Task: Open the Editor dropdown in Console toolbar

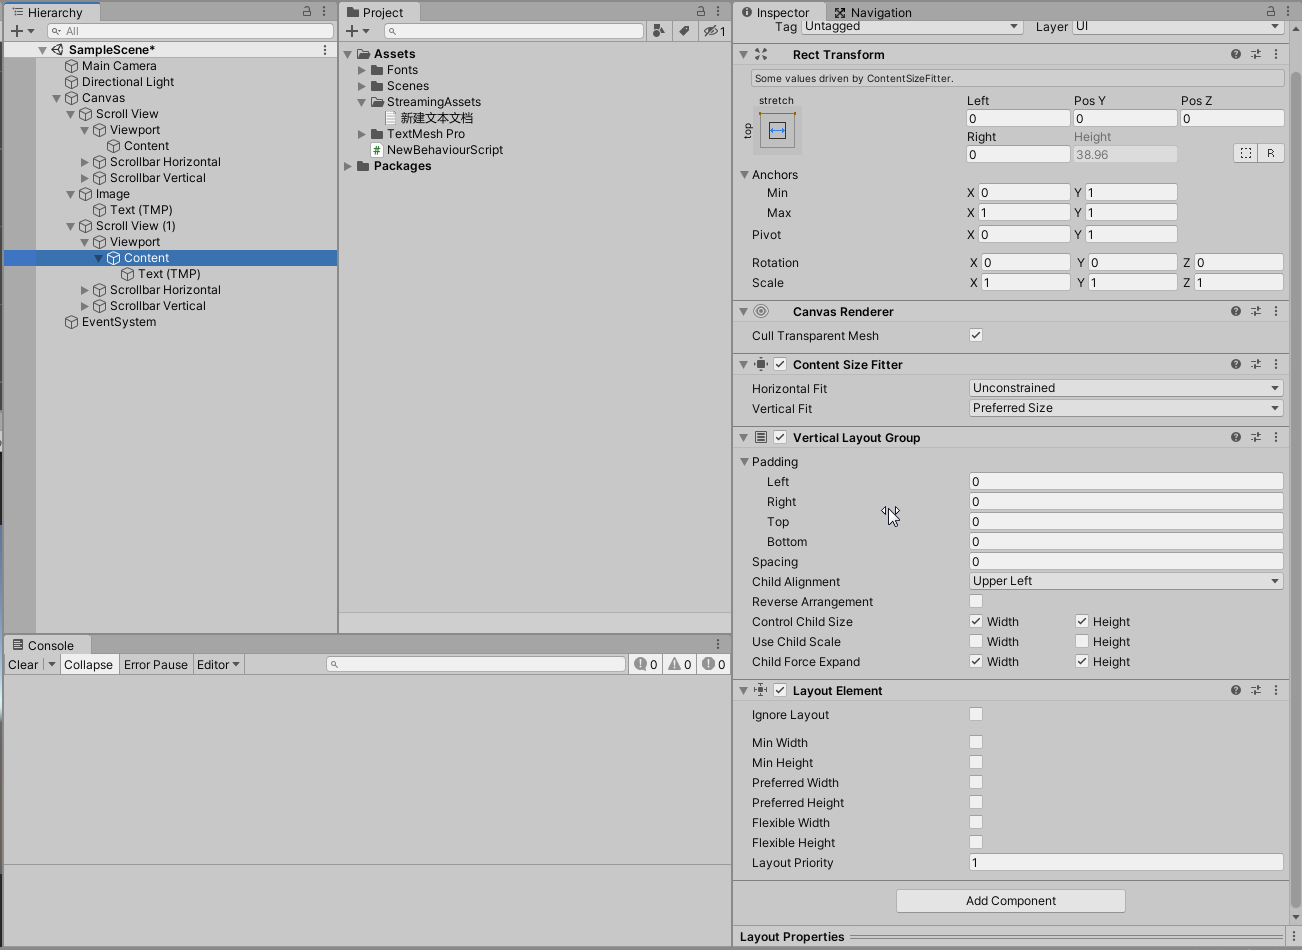Action: (x=218, y=664)
